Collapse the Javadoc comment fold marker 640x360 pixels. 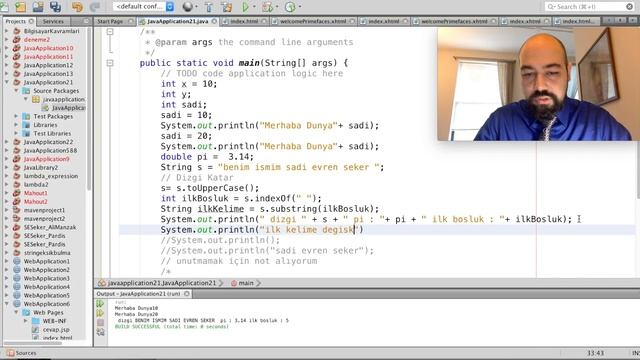tap(110, 31)
